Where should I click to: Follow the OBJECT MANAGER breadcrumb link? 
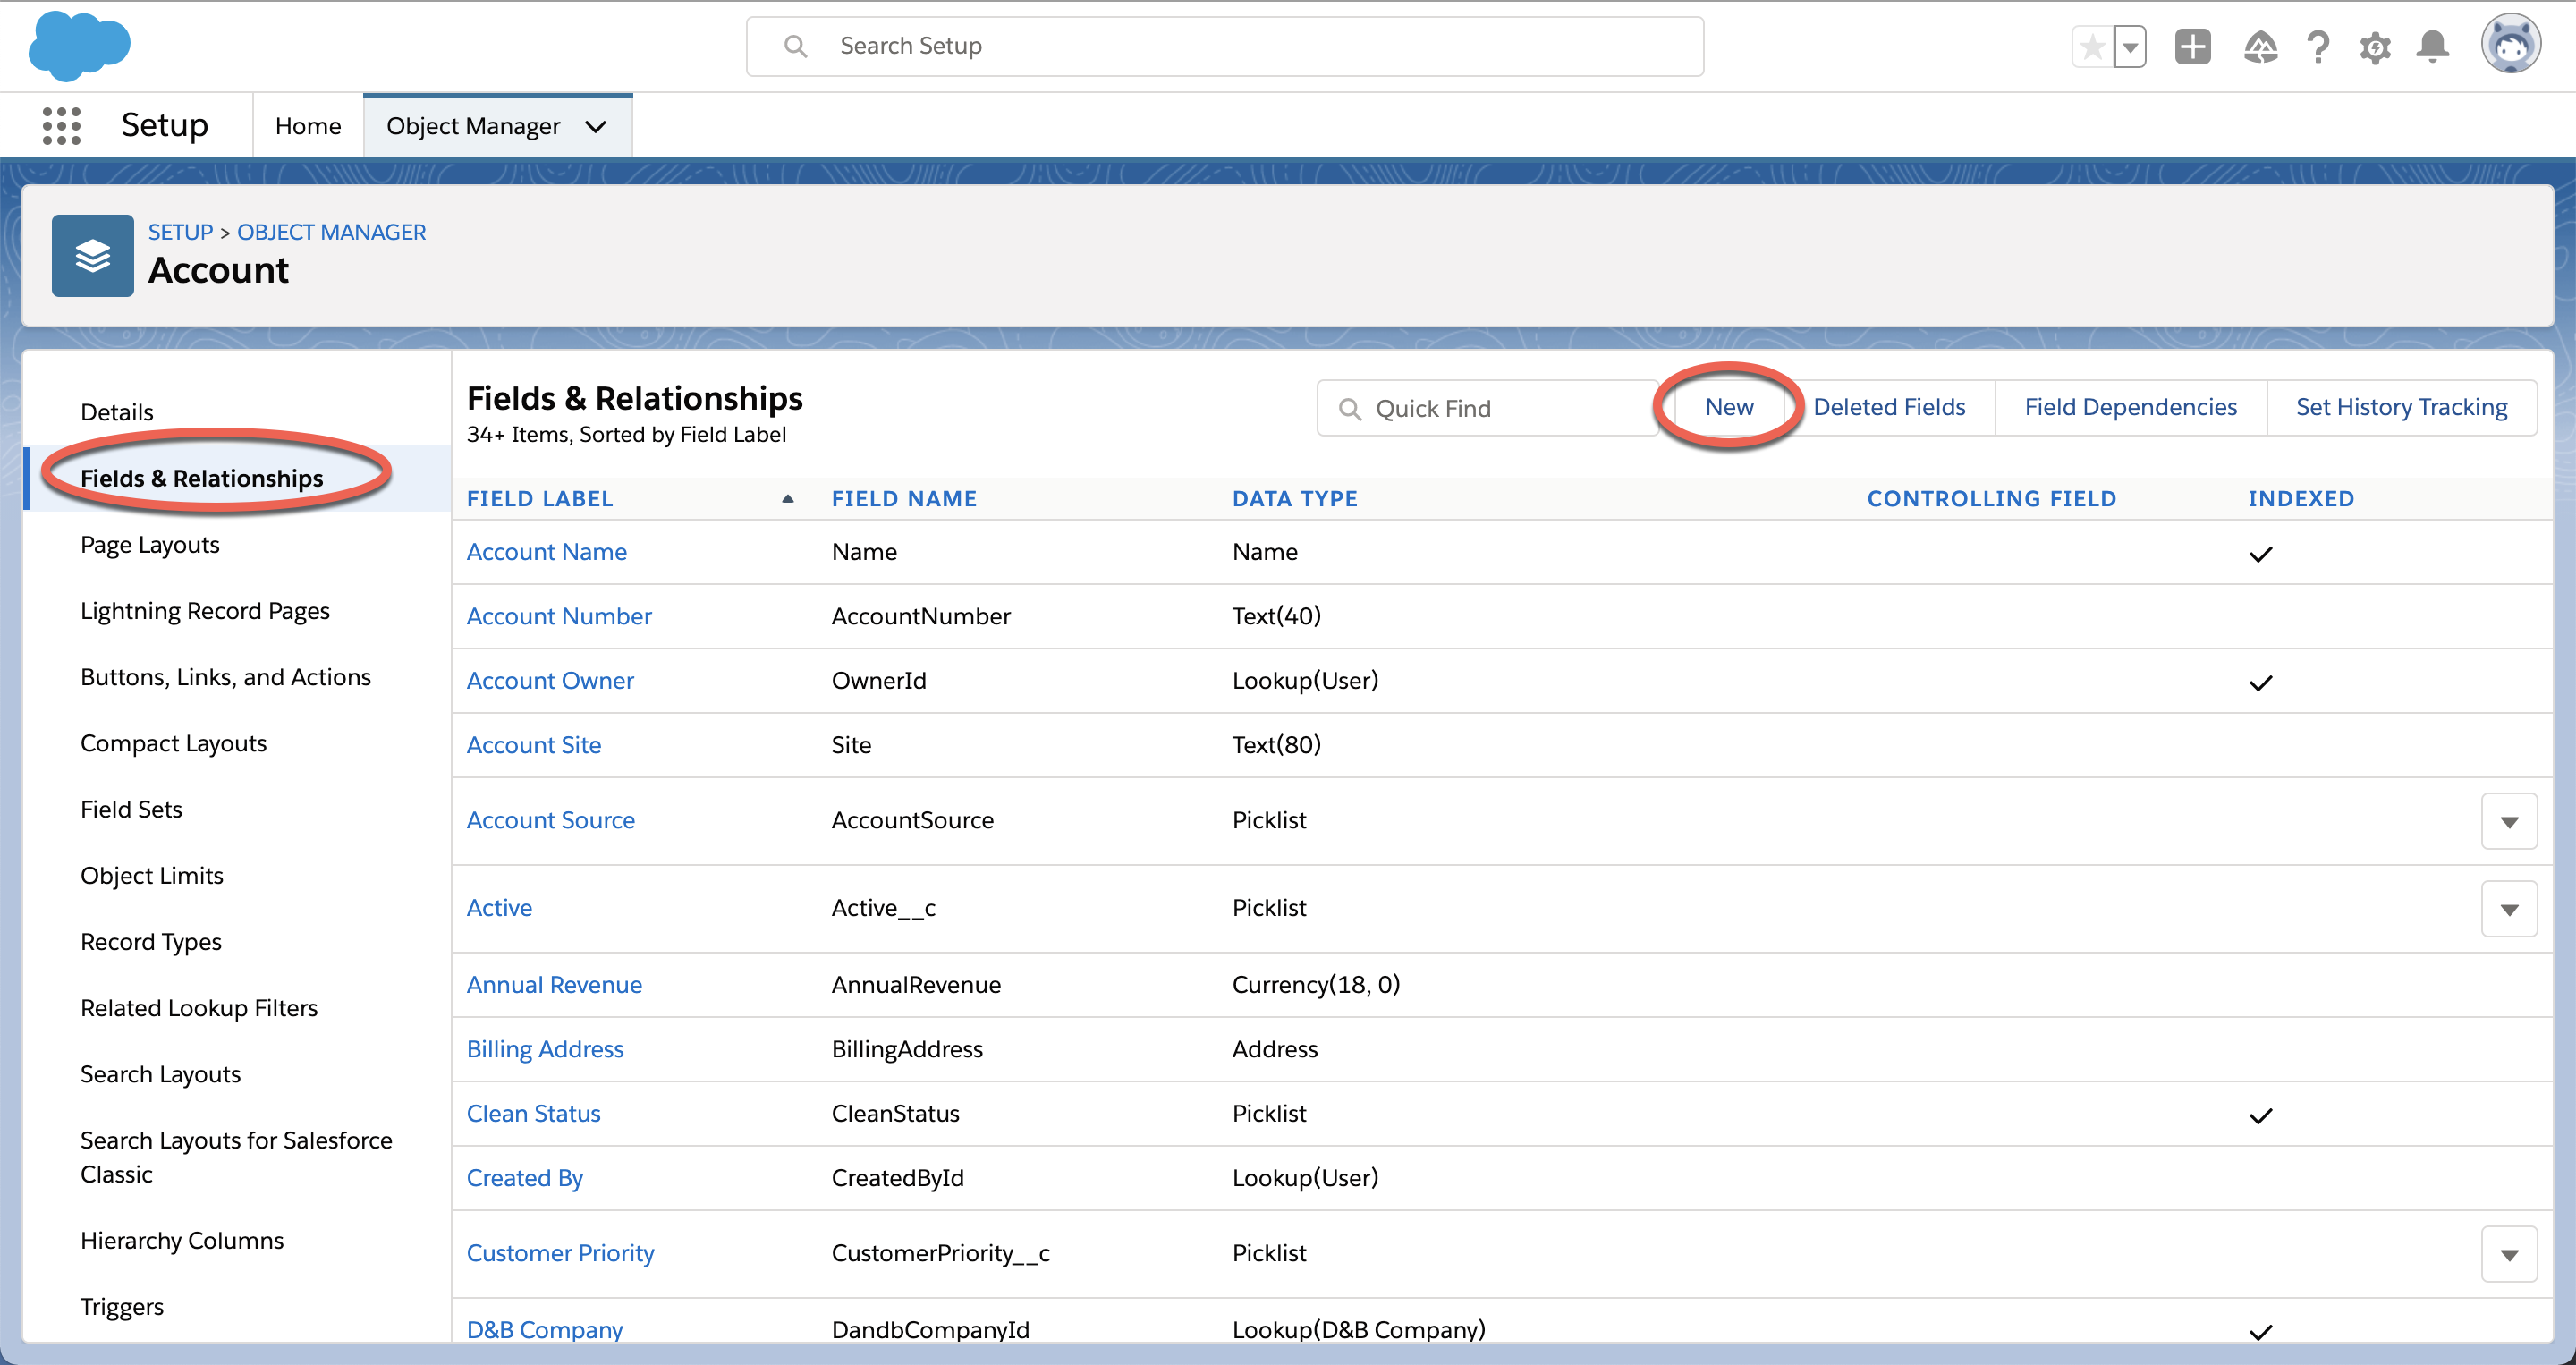(331, 232)
